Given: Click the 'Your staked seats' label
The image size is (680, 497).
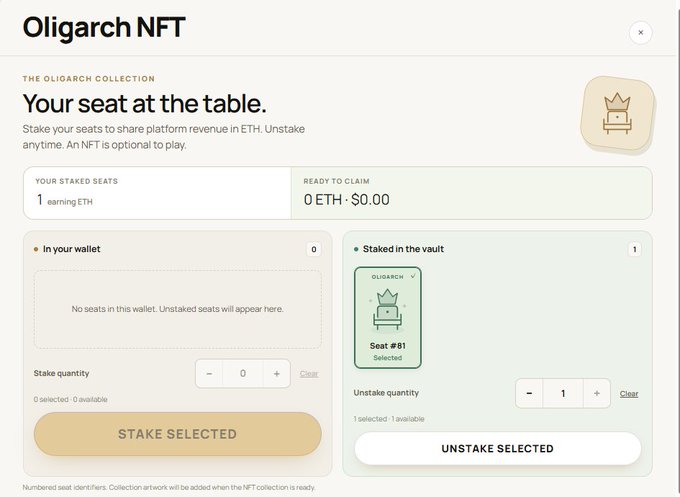Looking at the screenshot, I should coord(76,181).
